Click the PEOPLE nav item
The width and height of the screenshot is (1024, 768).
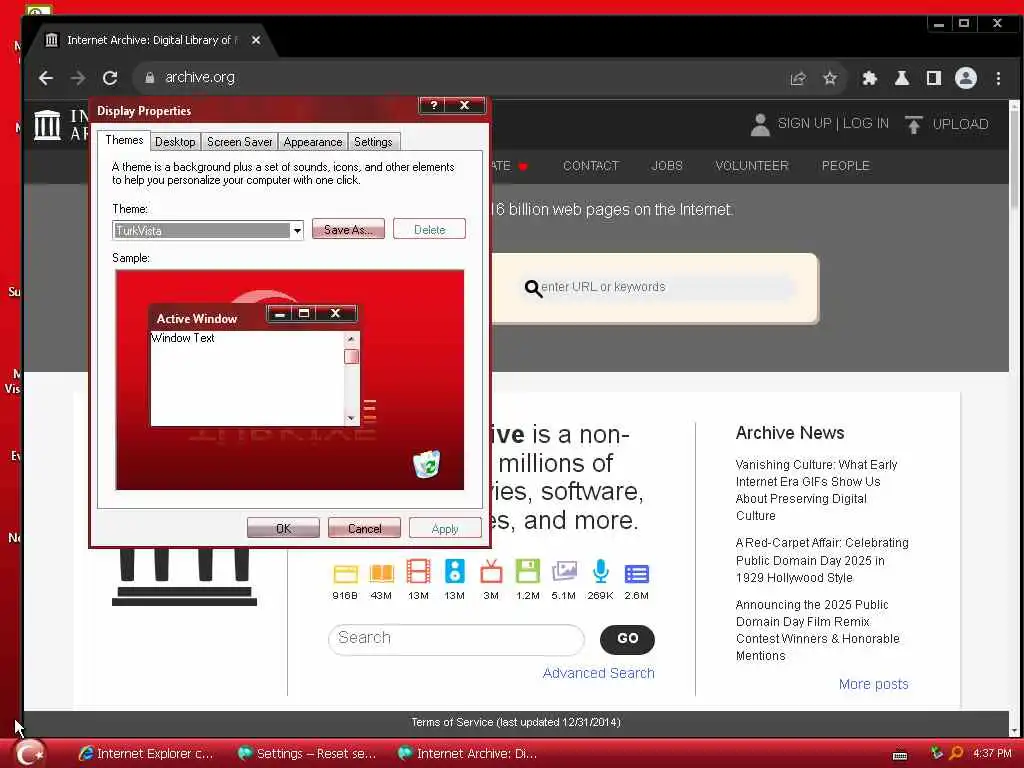pos(845,166)
